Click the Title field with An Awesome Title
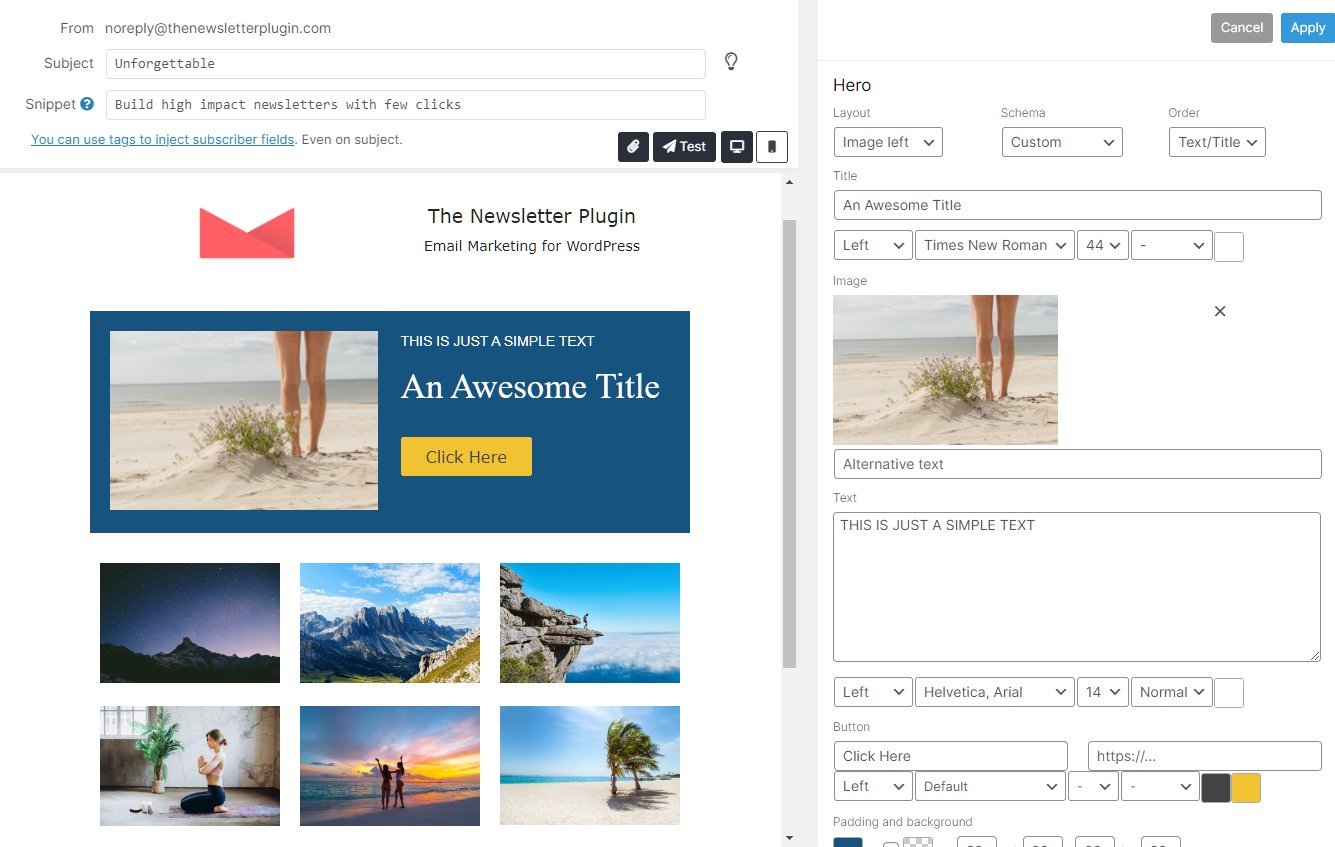This screenshot has width=1335, height=847. pos(1078,205)
